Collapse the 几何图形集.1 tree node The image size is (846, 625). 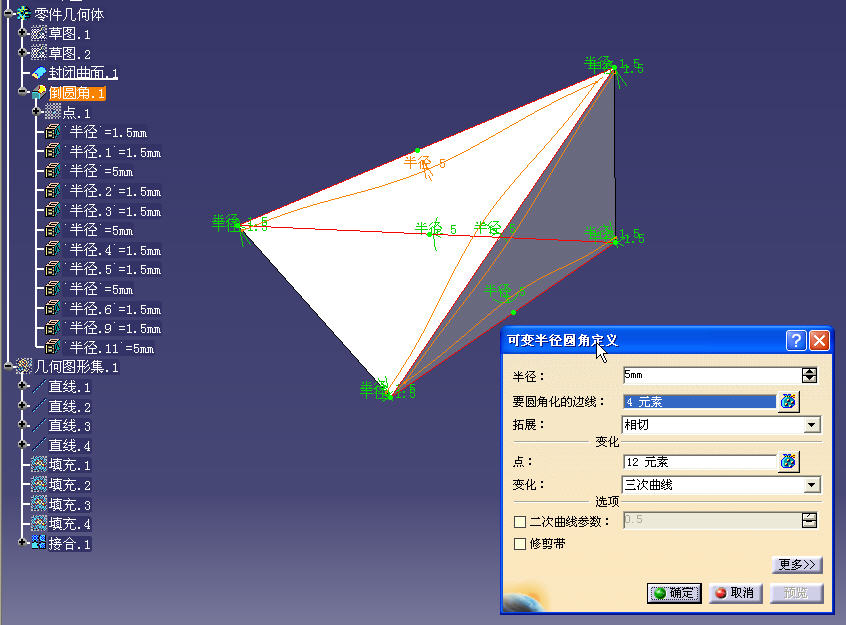click(9, 366)
